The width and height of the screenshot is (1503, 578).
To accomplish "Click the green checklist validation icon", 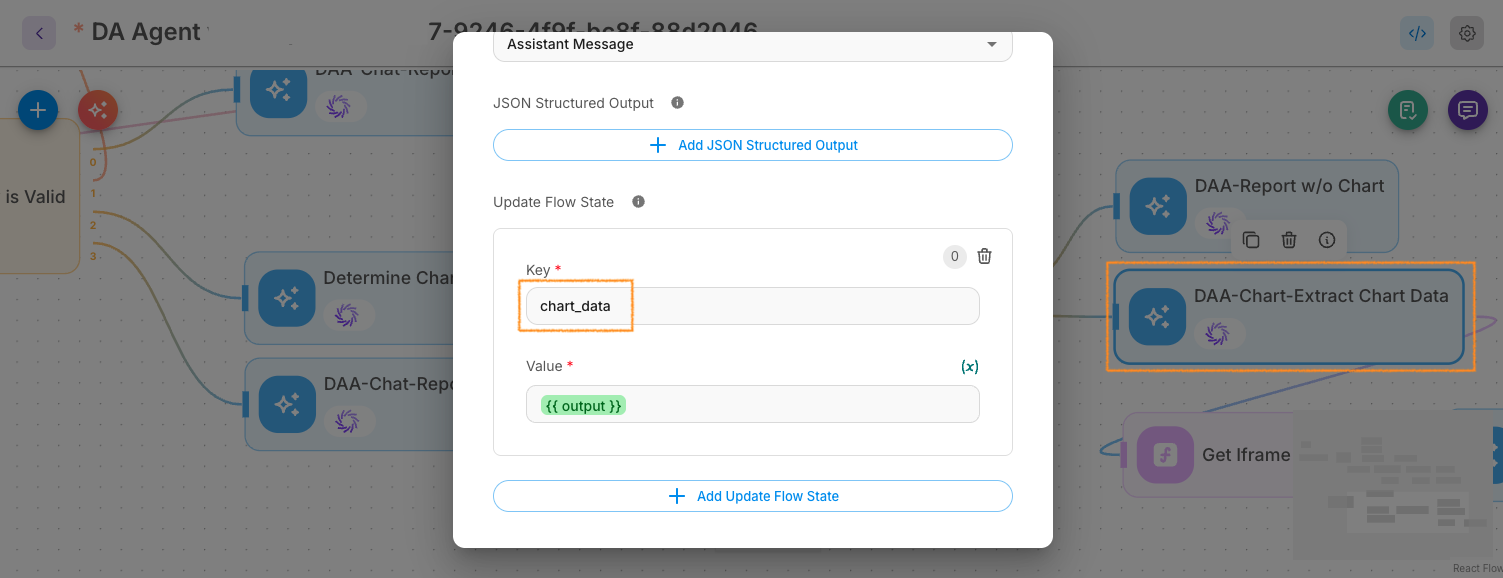I will point(1408,110).
